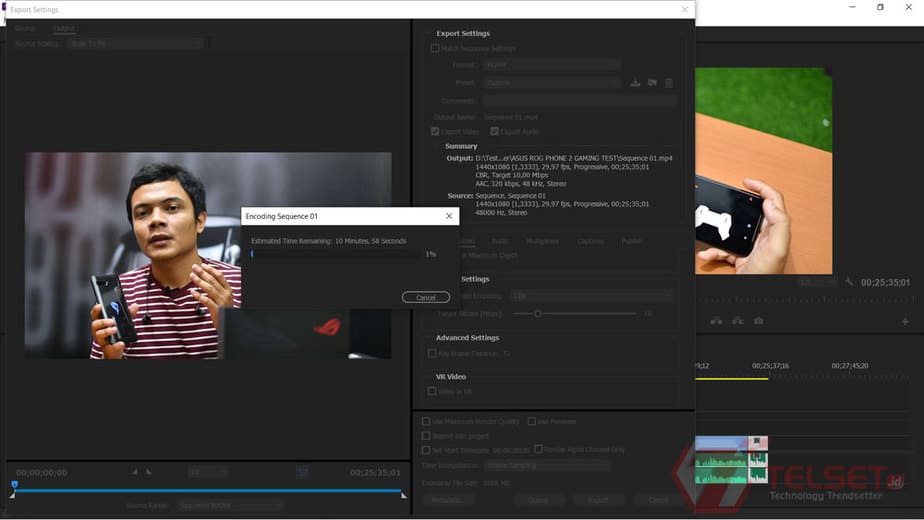Click the Program Monitor video preview
This screenshot has width=924, height=520.
764,170
